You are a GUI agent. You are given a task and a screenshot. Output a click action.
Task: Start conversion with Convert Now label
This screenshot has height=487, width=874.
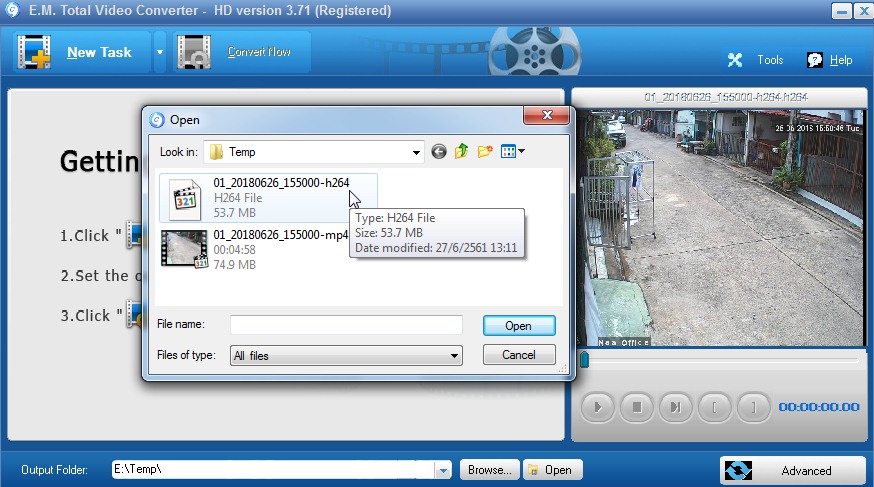point(259,52)
